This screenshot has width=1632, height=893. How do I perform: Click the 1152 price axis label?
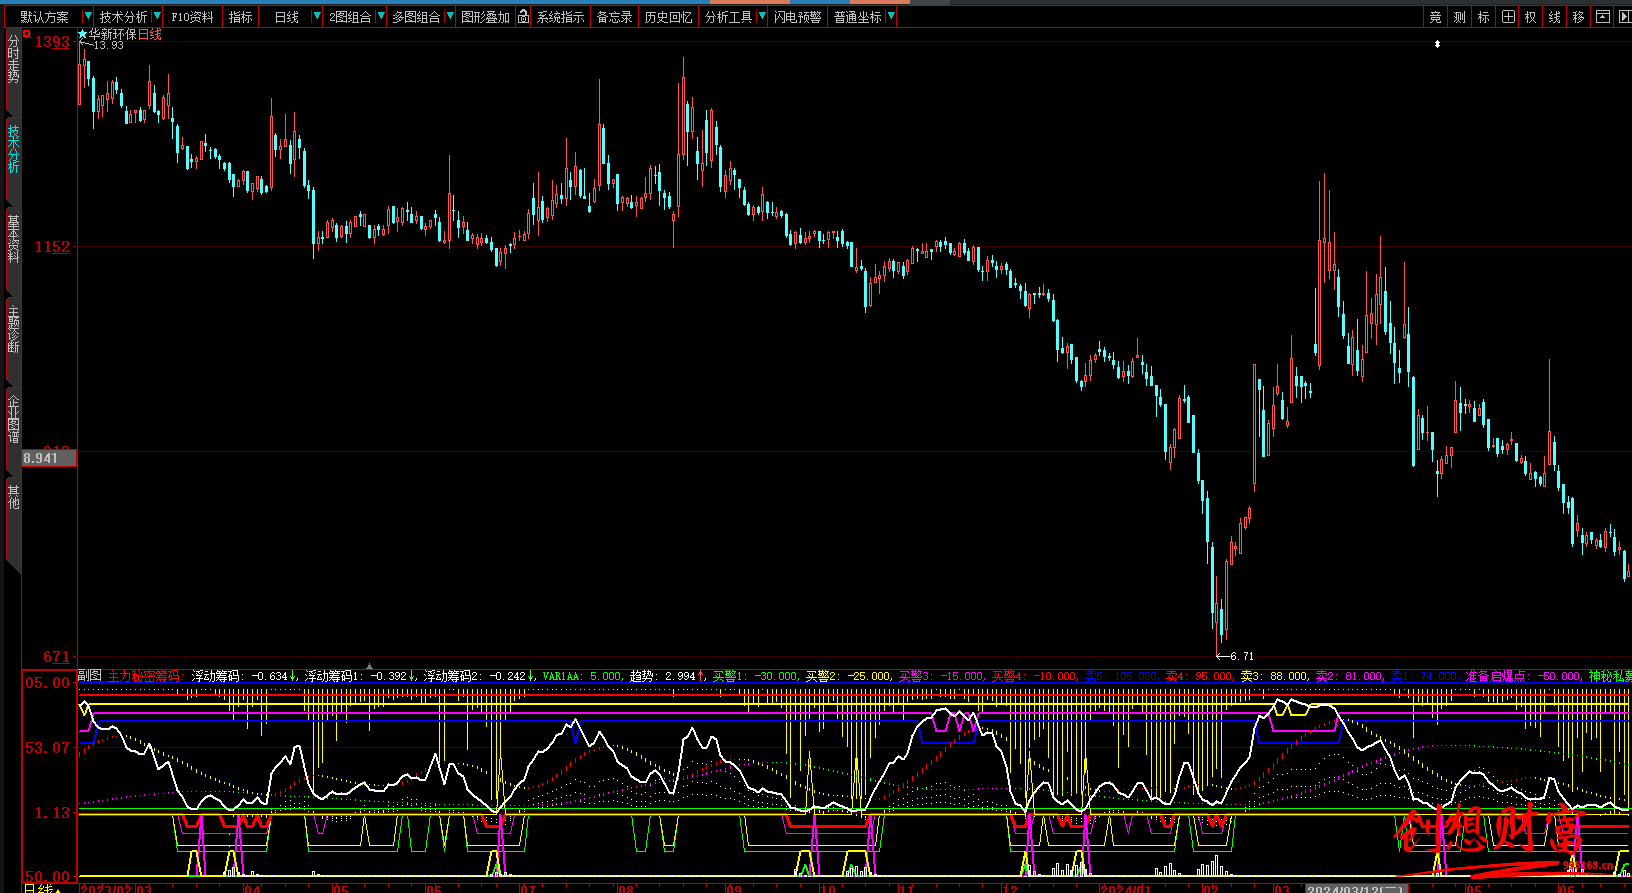click(53, 247)
